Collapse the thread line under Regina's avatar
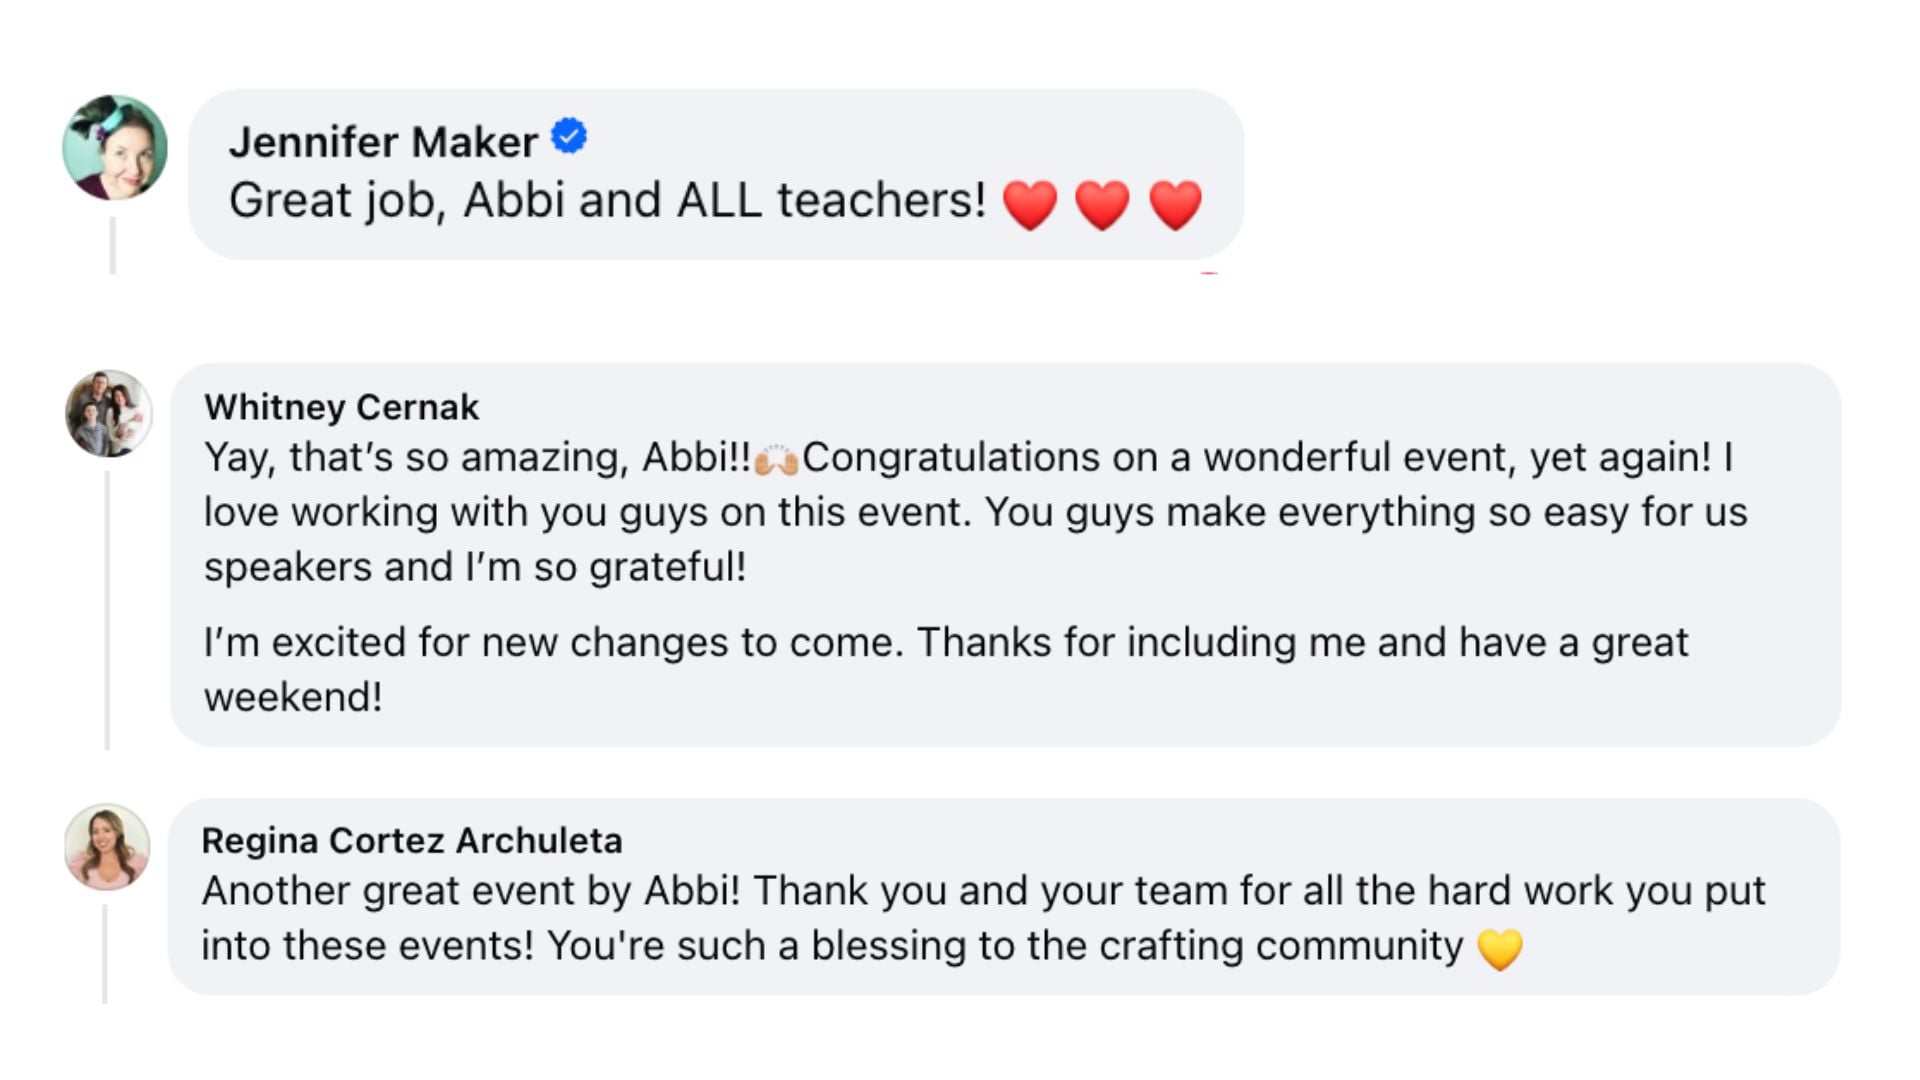The image size is (1920, 1080). pos(104,953)
